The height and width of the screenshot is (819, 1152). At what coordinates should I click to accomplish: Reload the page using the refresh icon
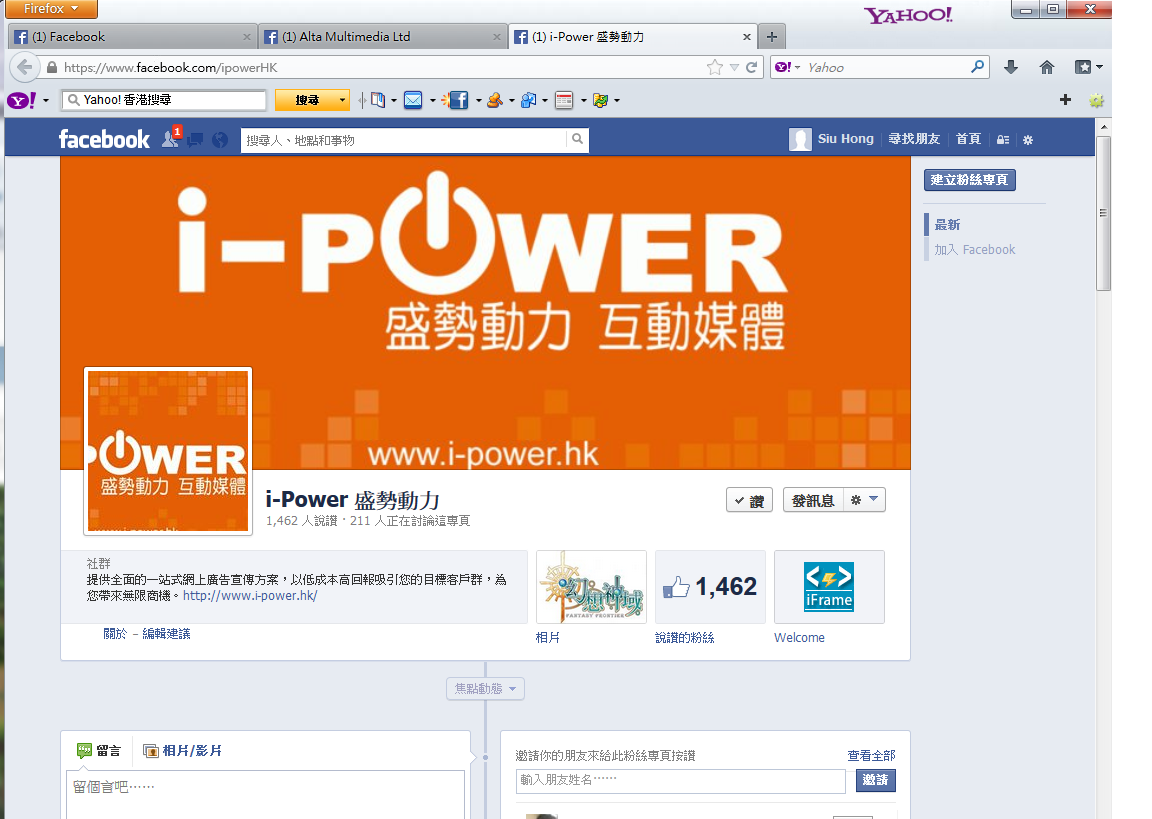click(752, 68)
